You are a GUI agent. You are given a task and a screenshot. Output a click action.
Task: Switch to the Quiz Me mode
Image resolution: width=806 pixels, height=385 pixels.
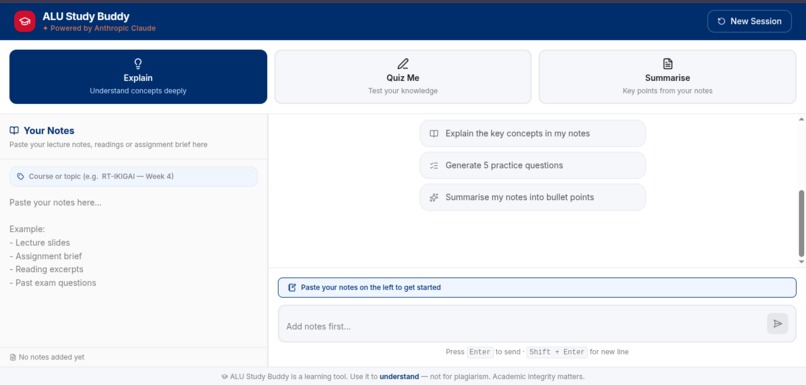tap(403, 77)
